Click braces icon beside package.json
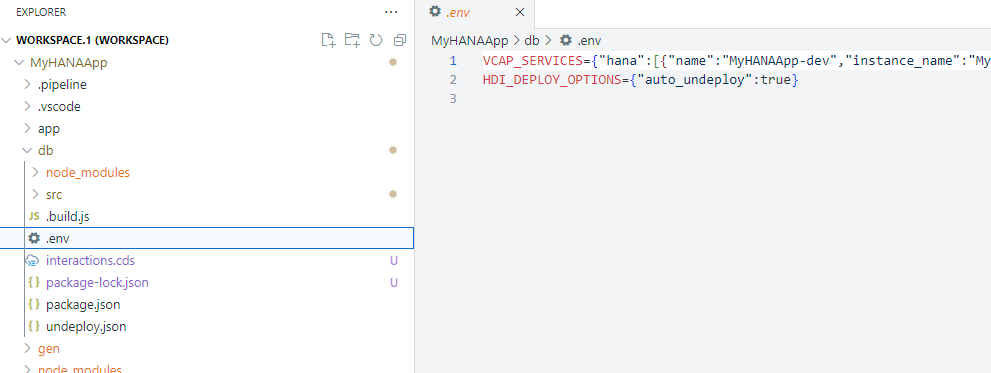991x373 pixels. (34, 305)
